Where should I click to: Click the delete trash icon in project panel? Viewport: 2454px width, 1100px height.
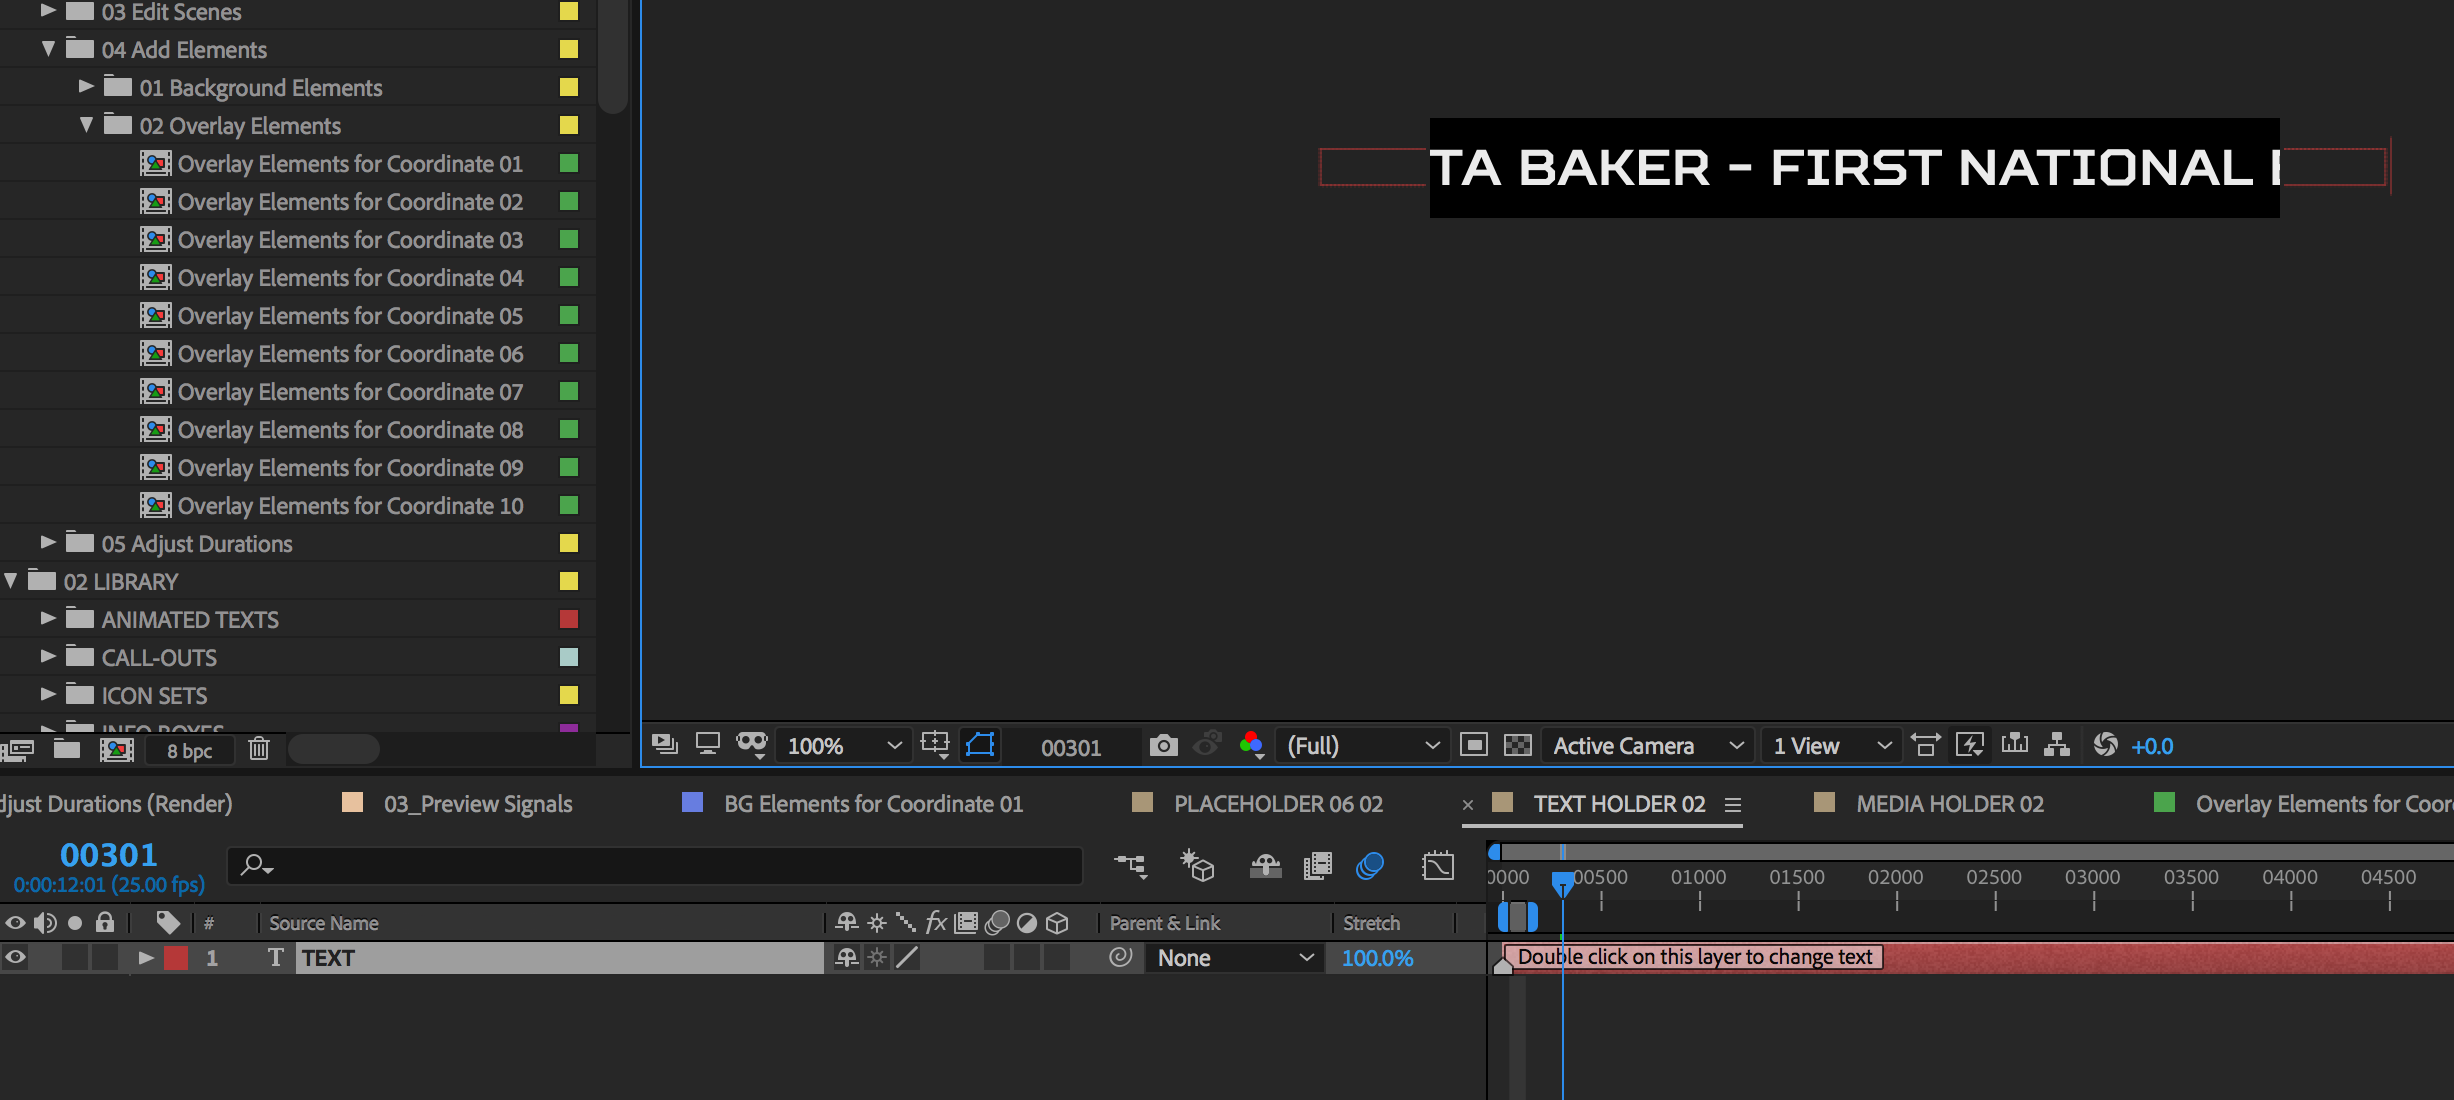click(259, 749)
